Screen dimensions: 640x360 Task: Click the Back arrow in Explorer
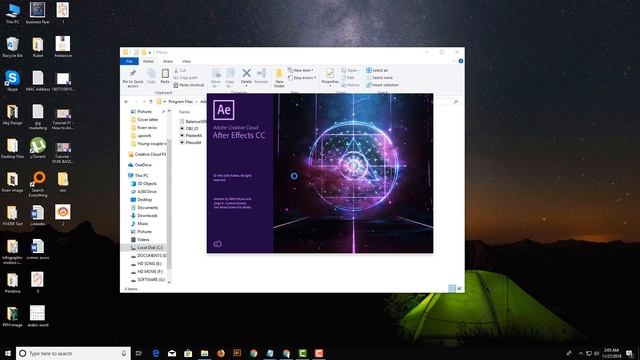pos(126,102)
